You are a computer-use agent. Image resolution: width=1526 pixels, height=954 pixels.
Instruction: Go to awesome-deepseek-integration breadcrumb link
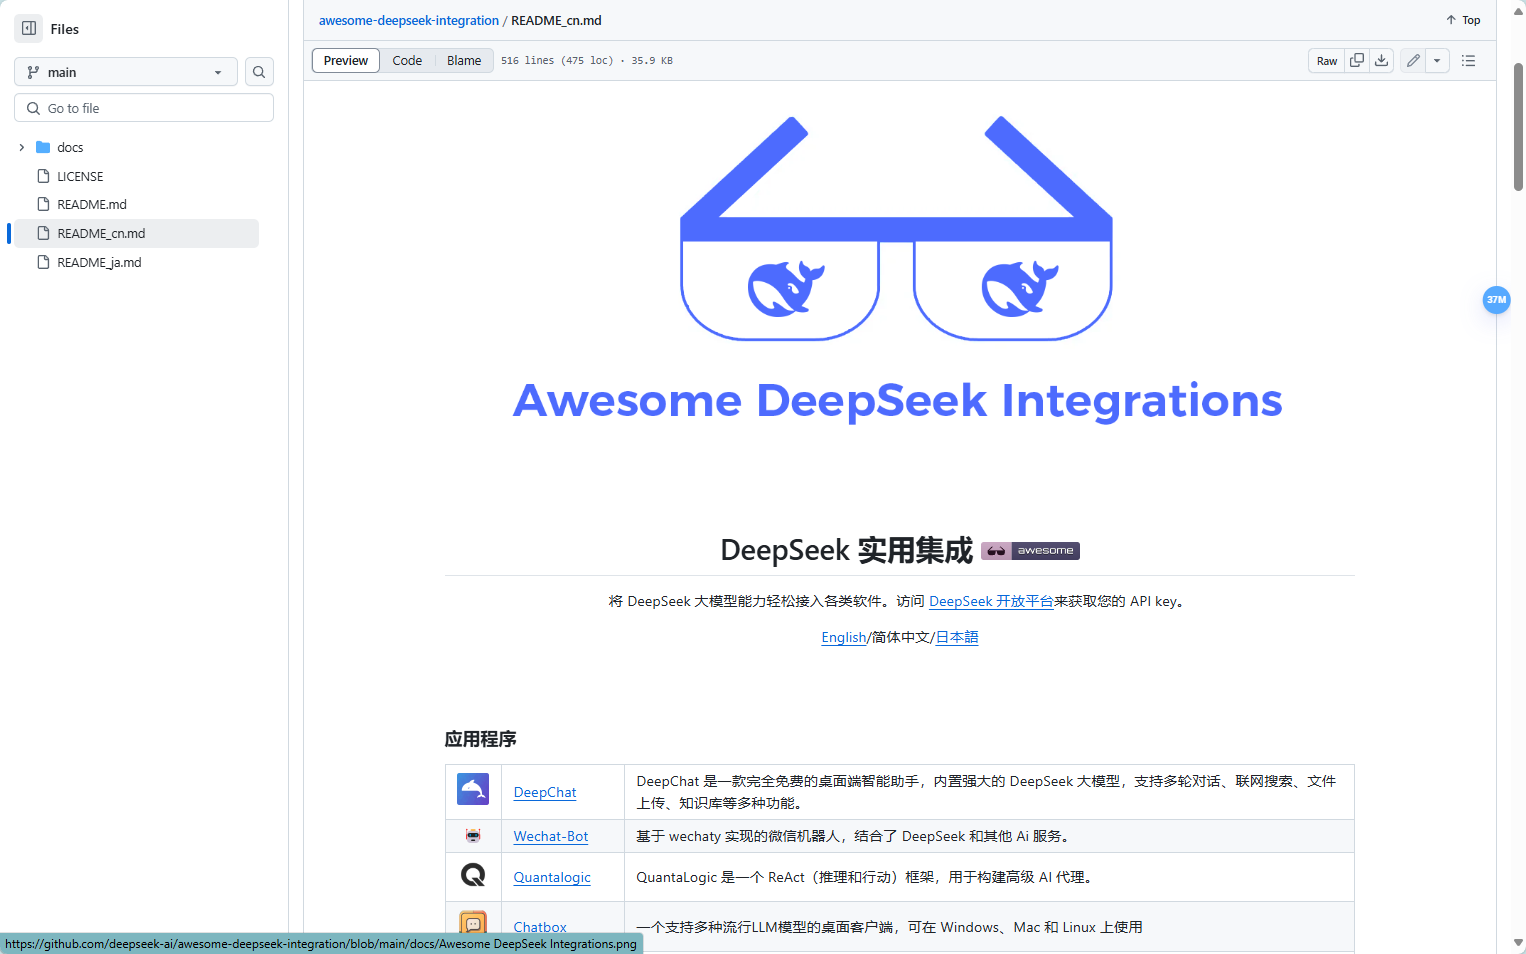tap(408, 20)
